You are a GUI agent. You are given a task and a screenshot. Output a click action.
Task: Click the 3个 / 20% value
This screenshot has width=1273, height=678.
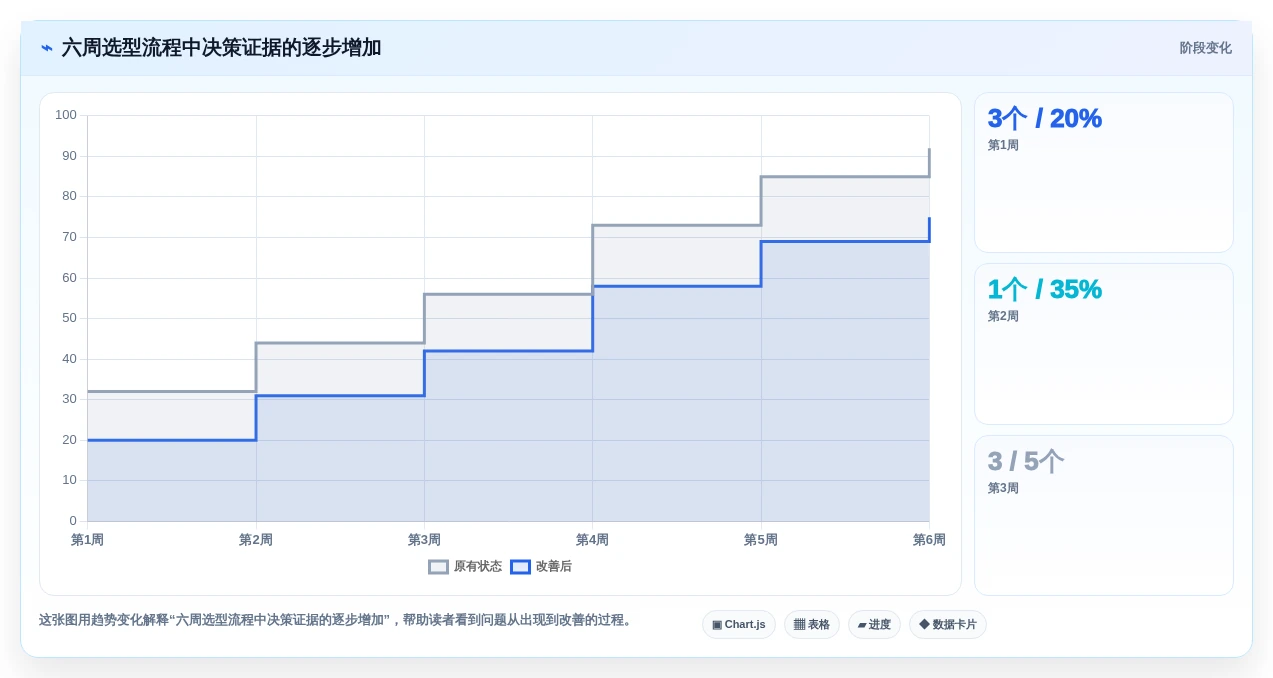click(x=1044, y=118)
